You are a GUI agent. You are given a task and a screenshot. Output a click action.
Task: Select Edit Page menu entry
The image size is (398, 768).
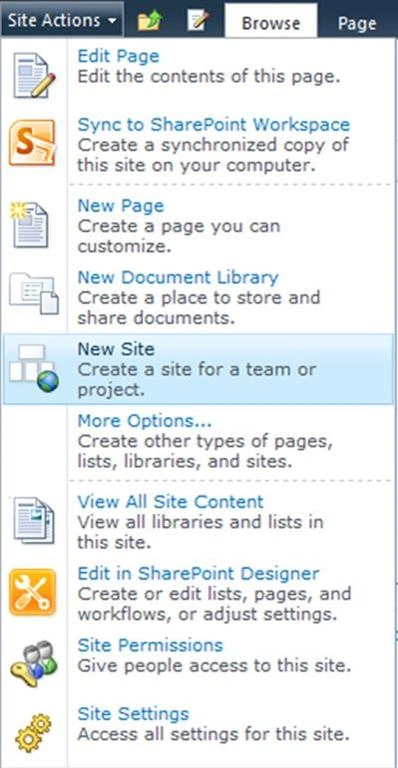(118, 56)
